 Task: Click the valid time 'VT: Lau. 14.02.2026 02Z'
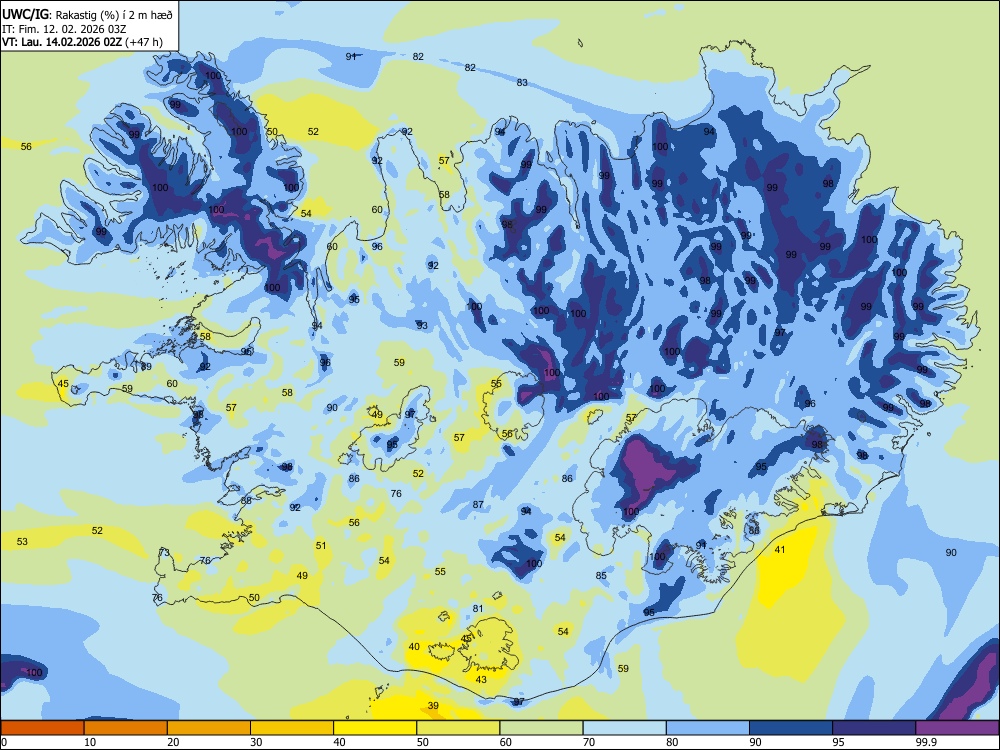(x=63, y=42)
